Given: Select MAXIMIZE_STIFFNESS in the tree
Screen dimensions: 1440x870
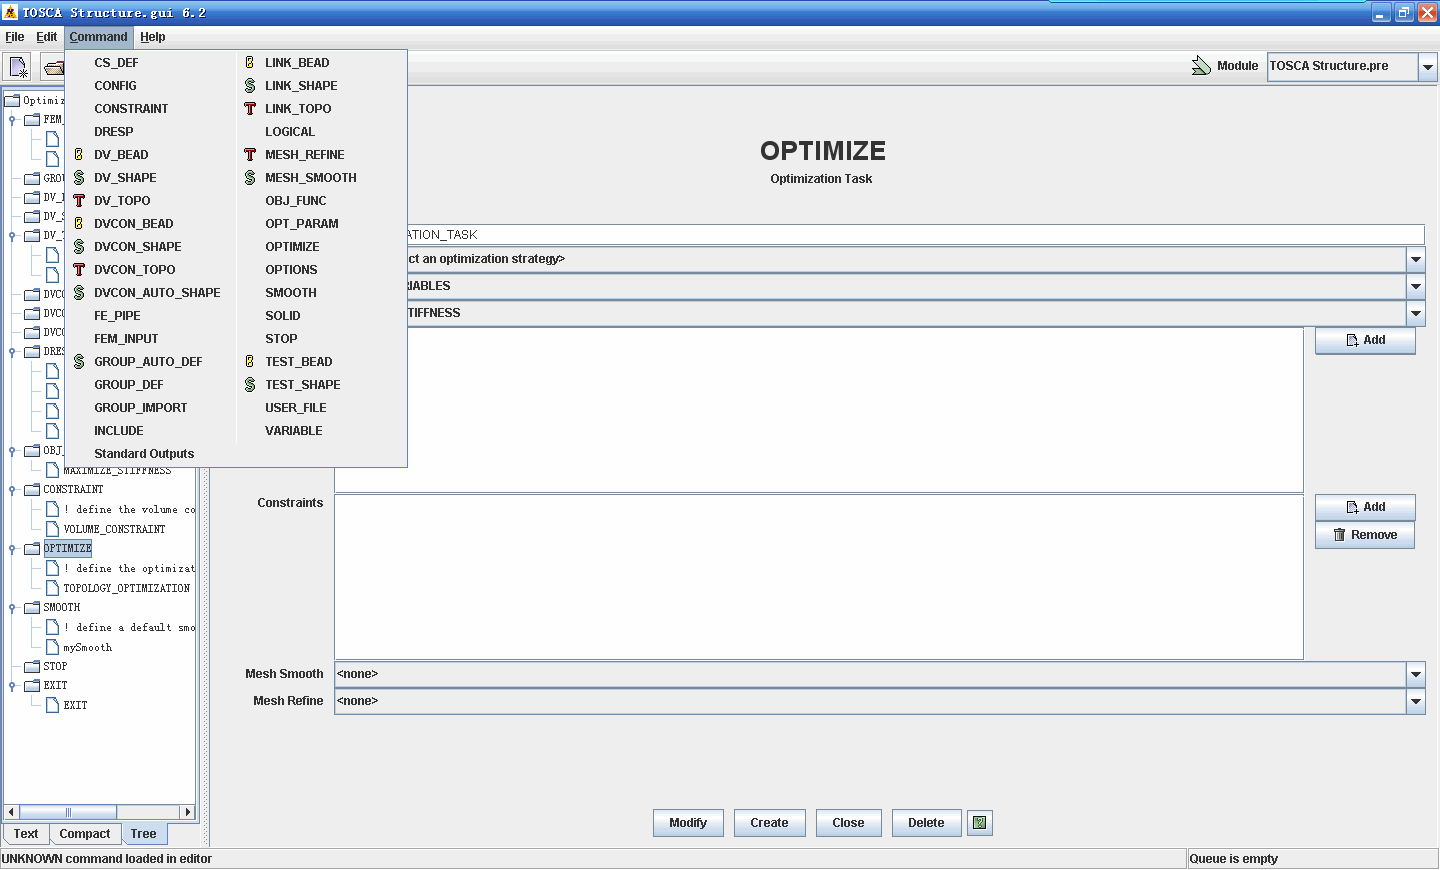Looking at the screenshot, I should pyautogui.click(x=117, y=471).
